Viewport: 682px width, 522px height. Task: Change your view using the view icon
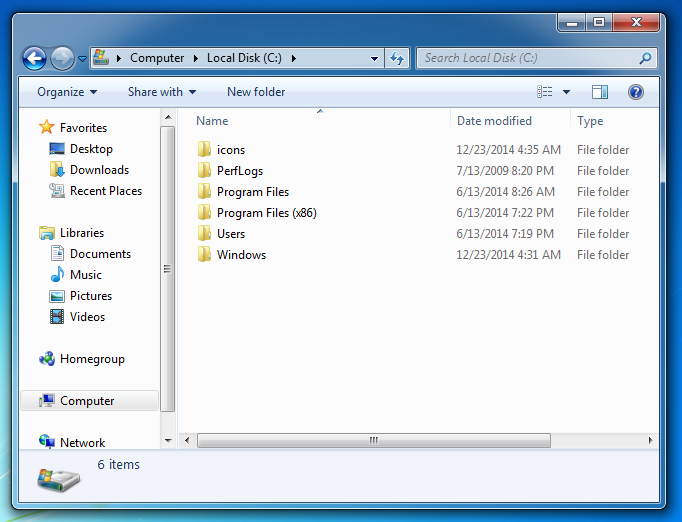point(545,92)
